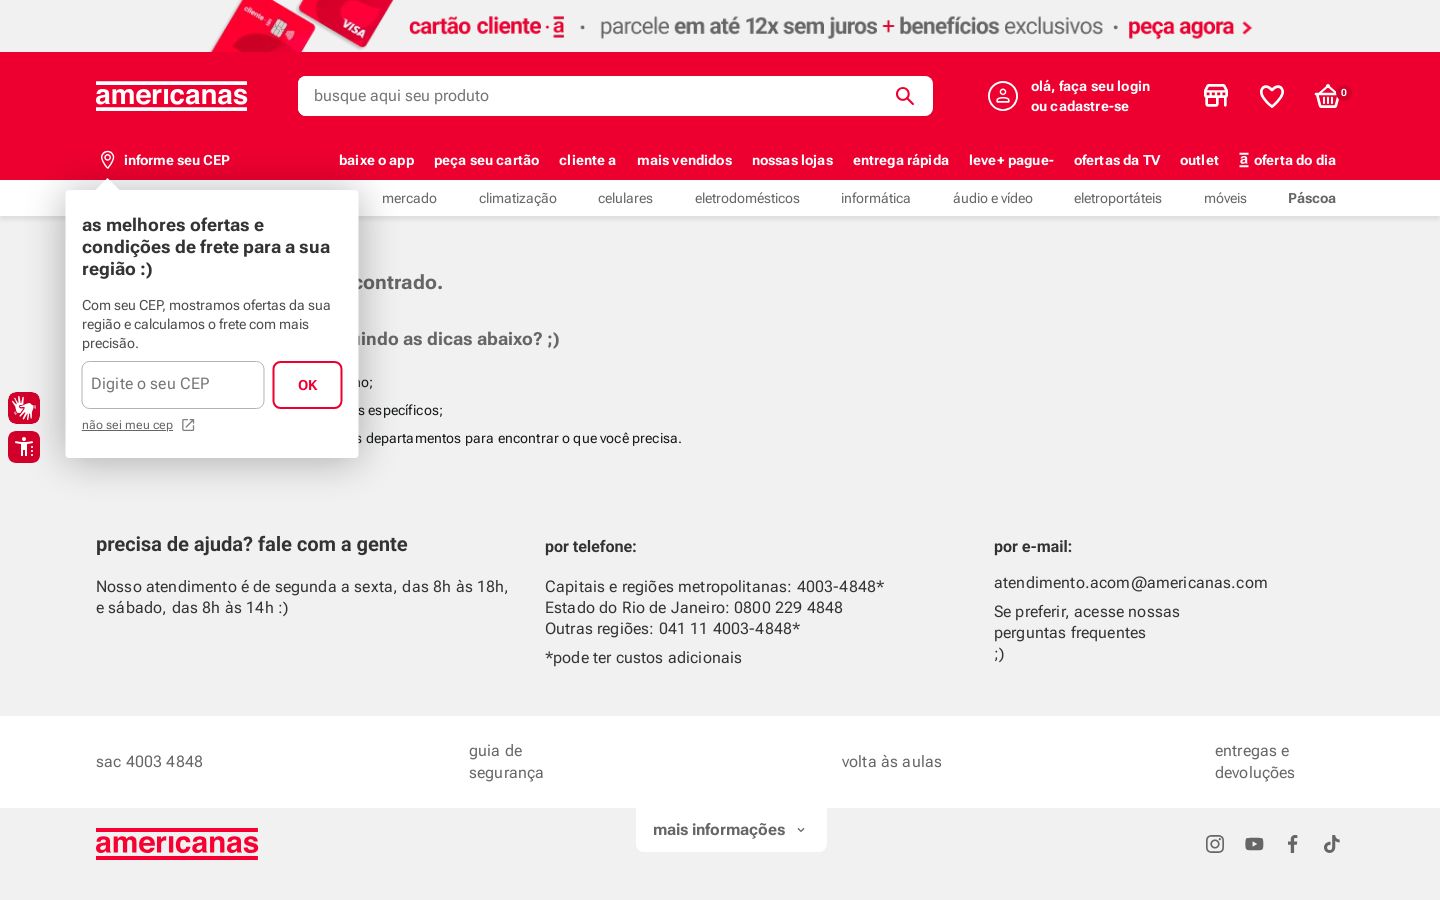Open the 'entregas e devoluções' footer link

[x=1255, y=762]
